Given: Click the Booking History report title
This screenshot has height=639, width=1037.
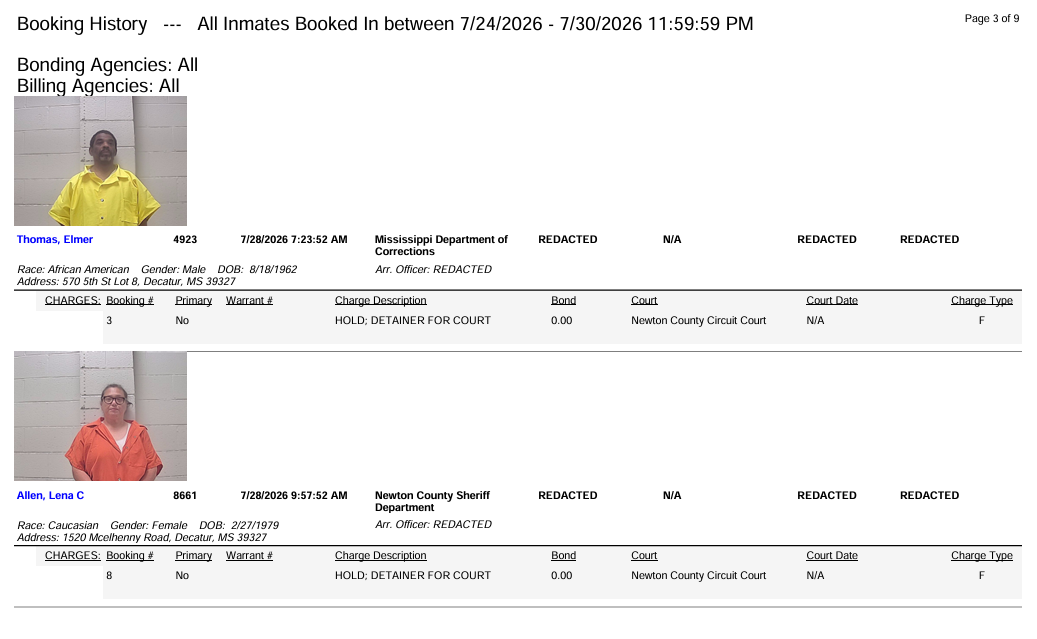Looking at the screenshot, I should pyautogui.click(x=82, y=24).
